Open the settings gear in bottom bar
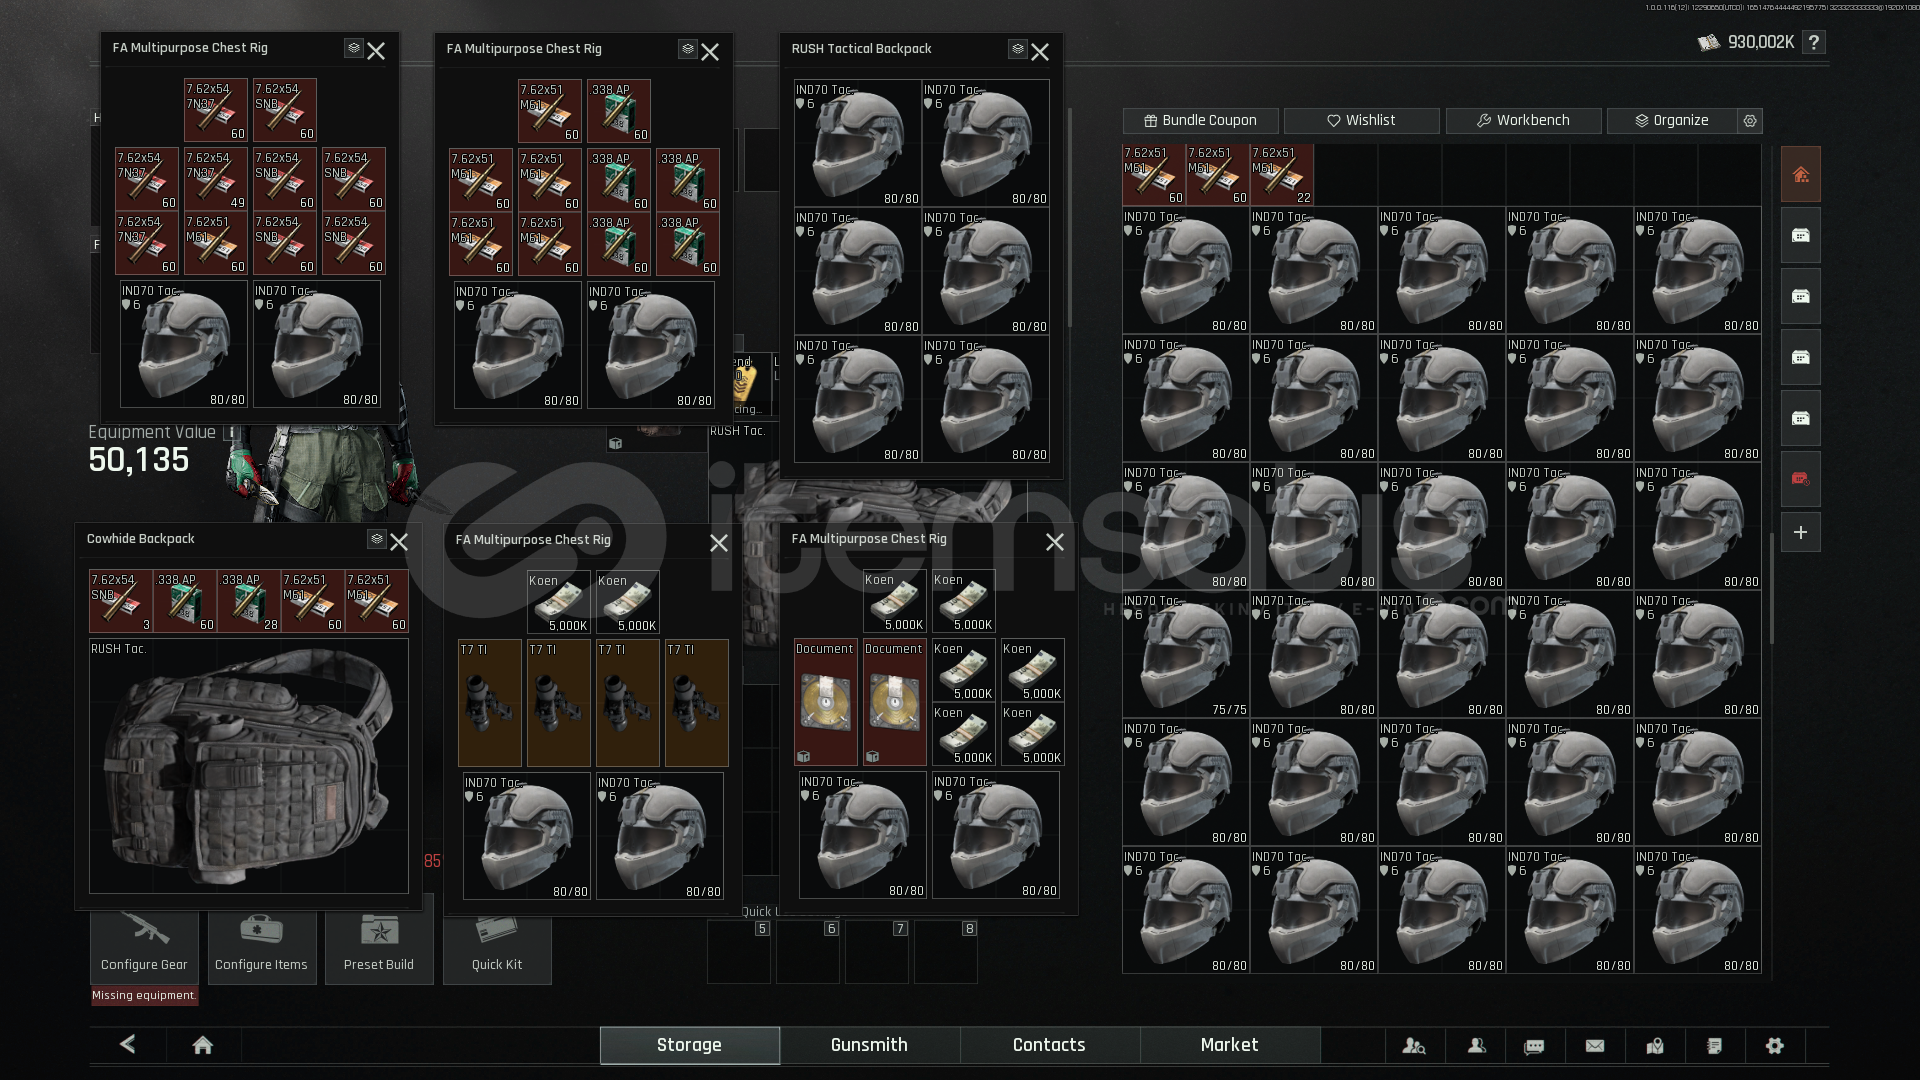This screenshot has height=1080, width=1920. point(1775,1046)
